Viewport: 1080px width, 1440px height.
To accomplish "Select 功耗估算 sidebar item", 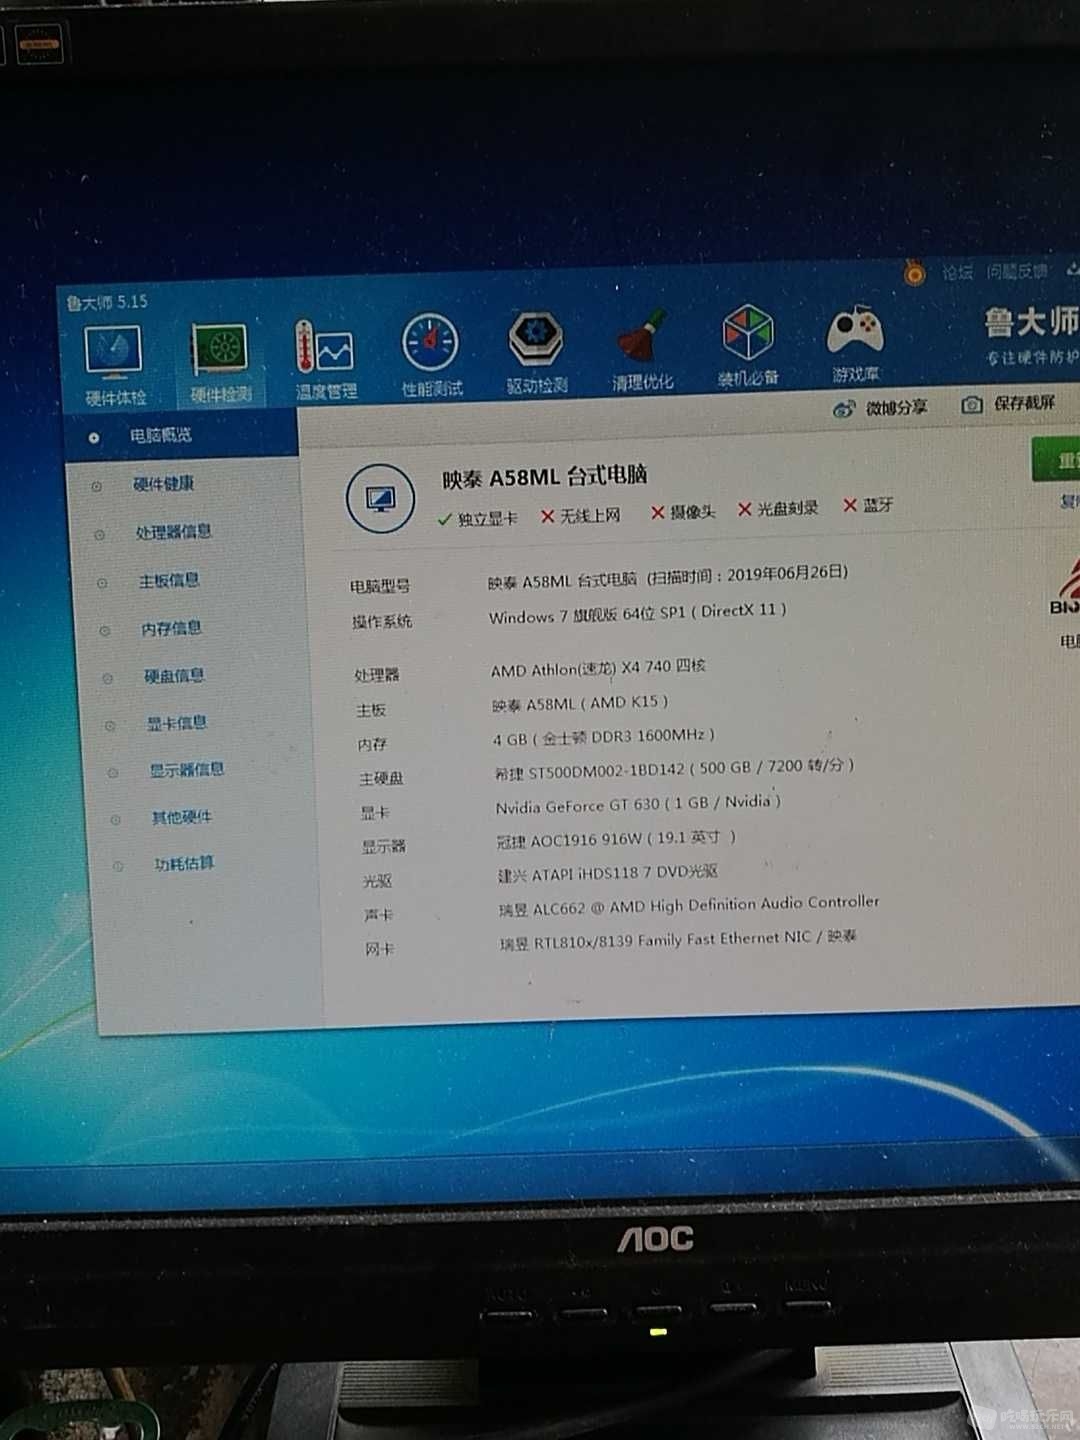I will (x=185, y=863).
